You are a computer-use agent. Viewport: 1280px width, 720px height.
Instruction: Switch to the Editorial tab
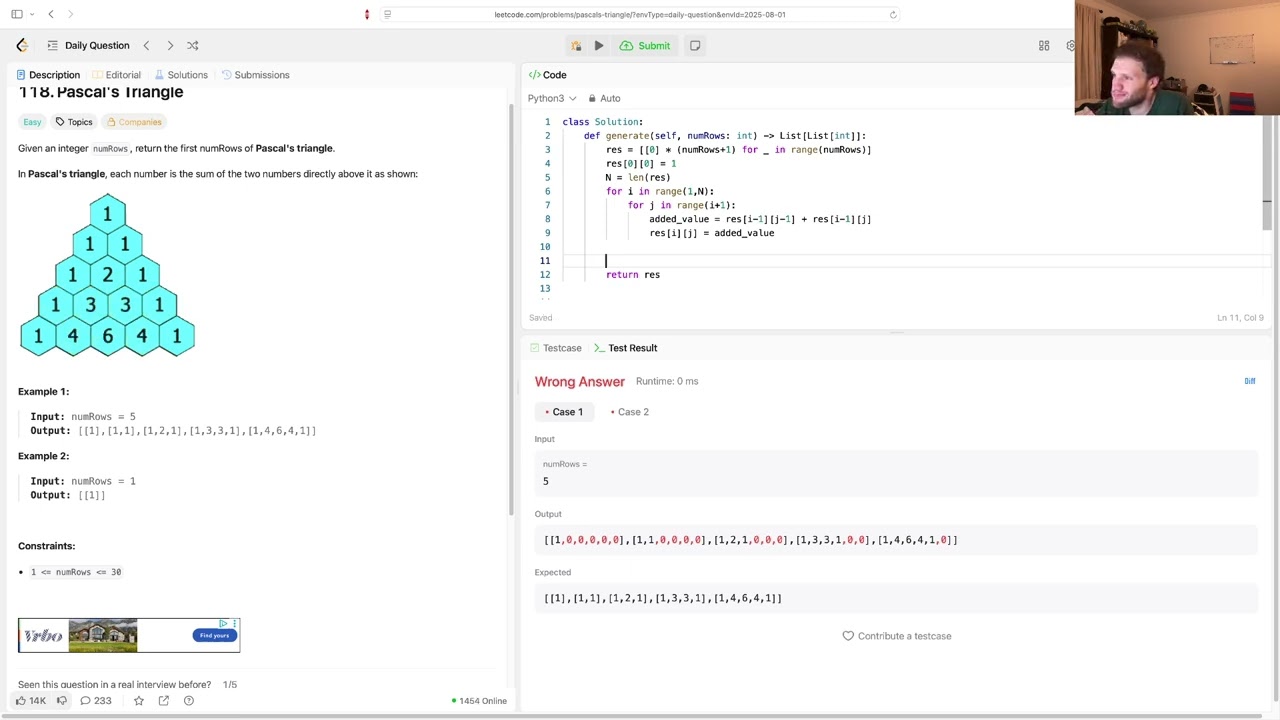116,75
